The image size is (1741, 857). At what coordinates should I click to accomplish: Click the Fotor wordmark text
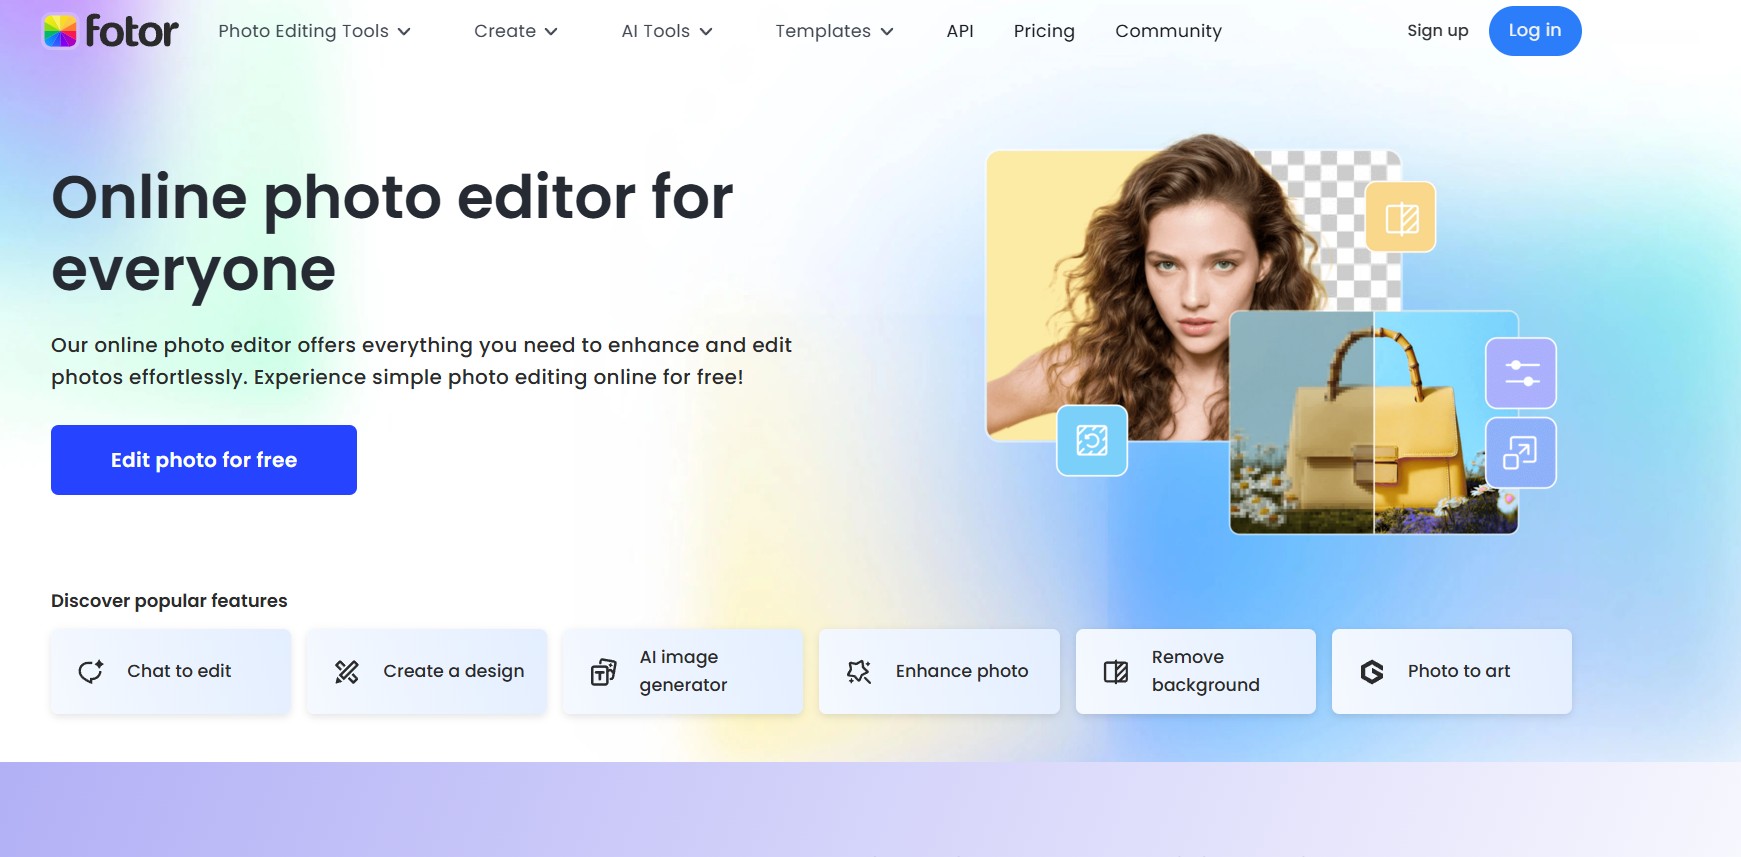132,31
